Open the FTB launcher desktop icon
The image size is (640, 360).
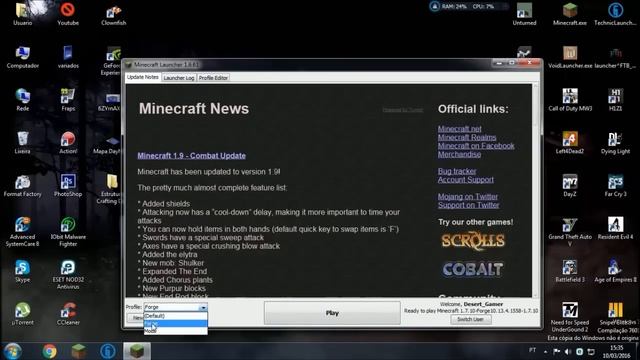point(616,57)
